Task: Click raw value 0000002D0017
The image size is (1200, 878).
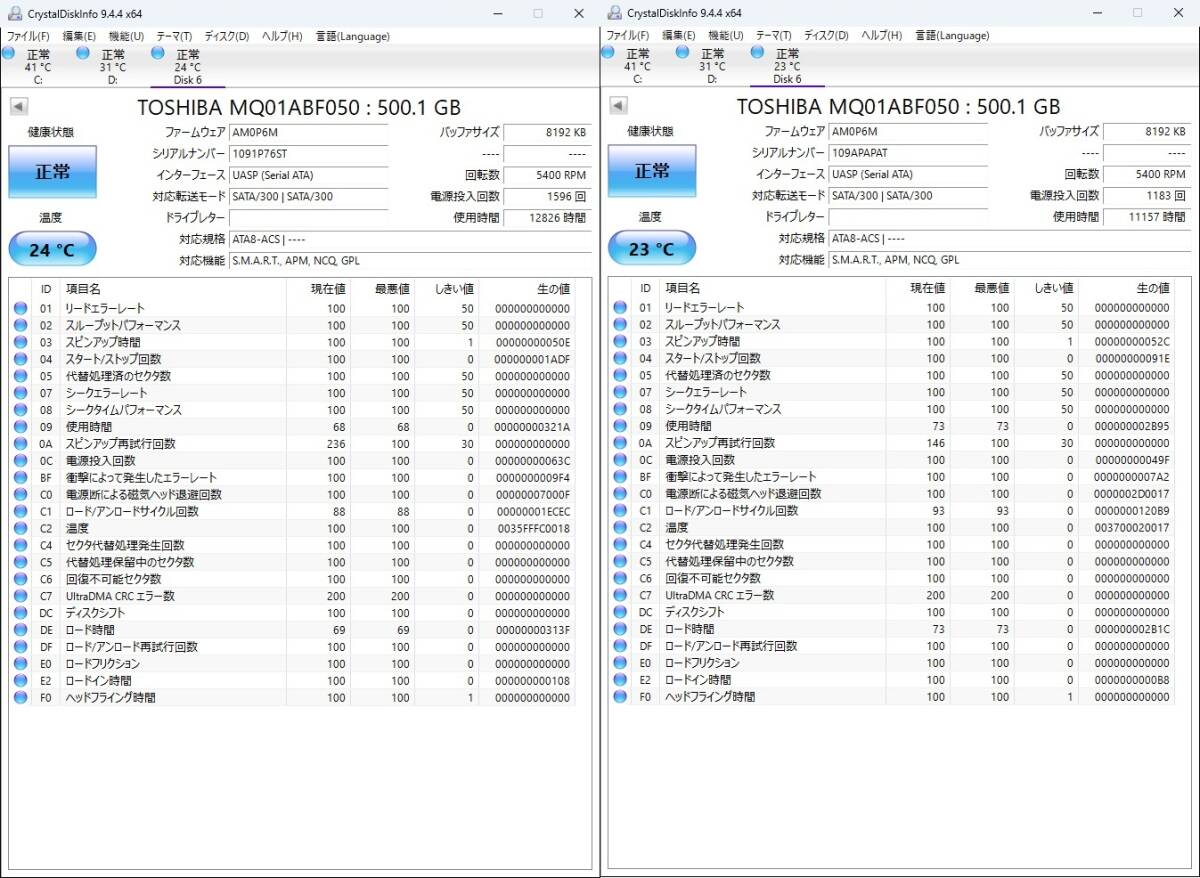Action: [x=1132, y=494]
